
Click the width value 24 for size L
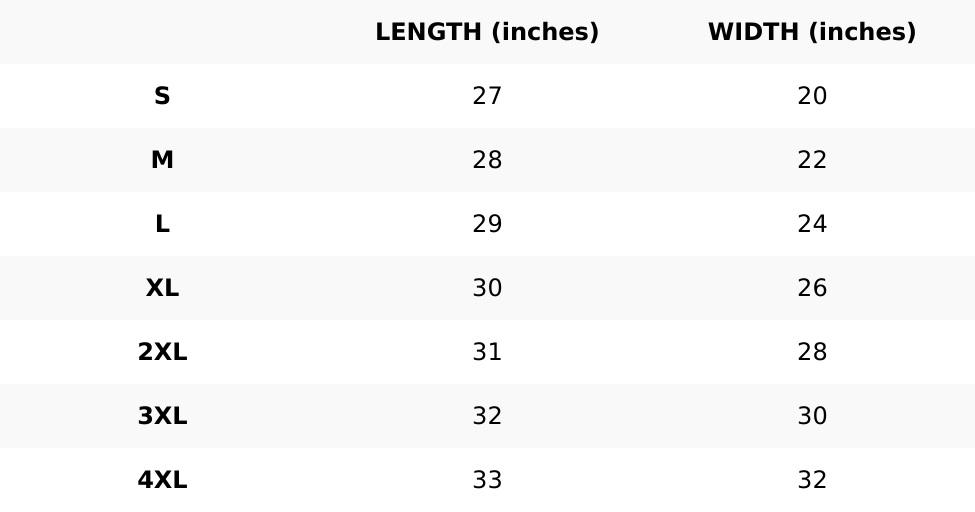pyautogui.click(x=812, y=224)
